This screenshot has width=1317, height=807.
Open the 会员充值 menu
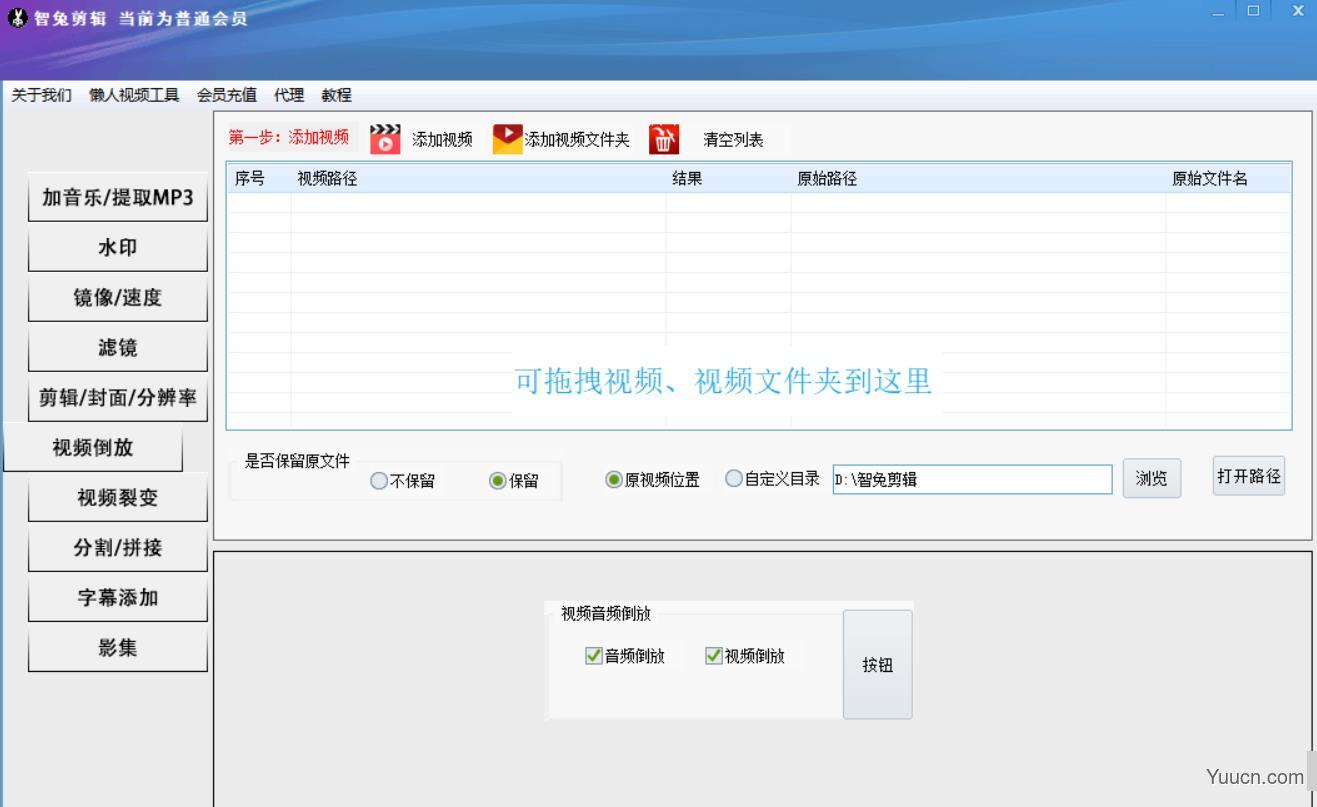227,95
